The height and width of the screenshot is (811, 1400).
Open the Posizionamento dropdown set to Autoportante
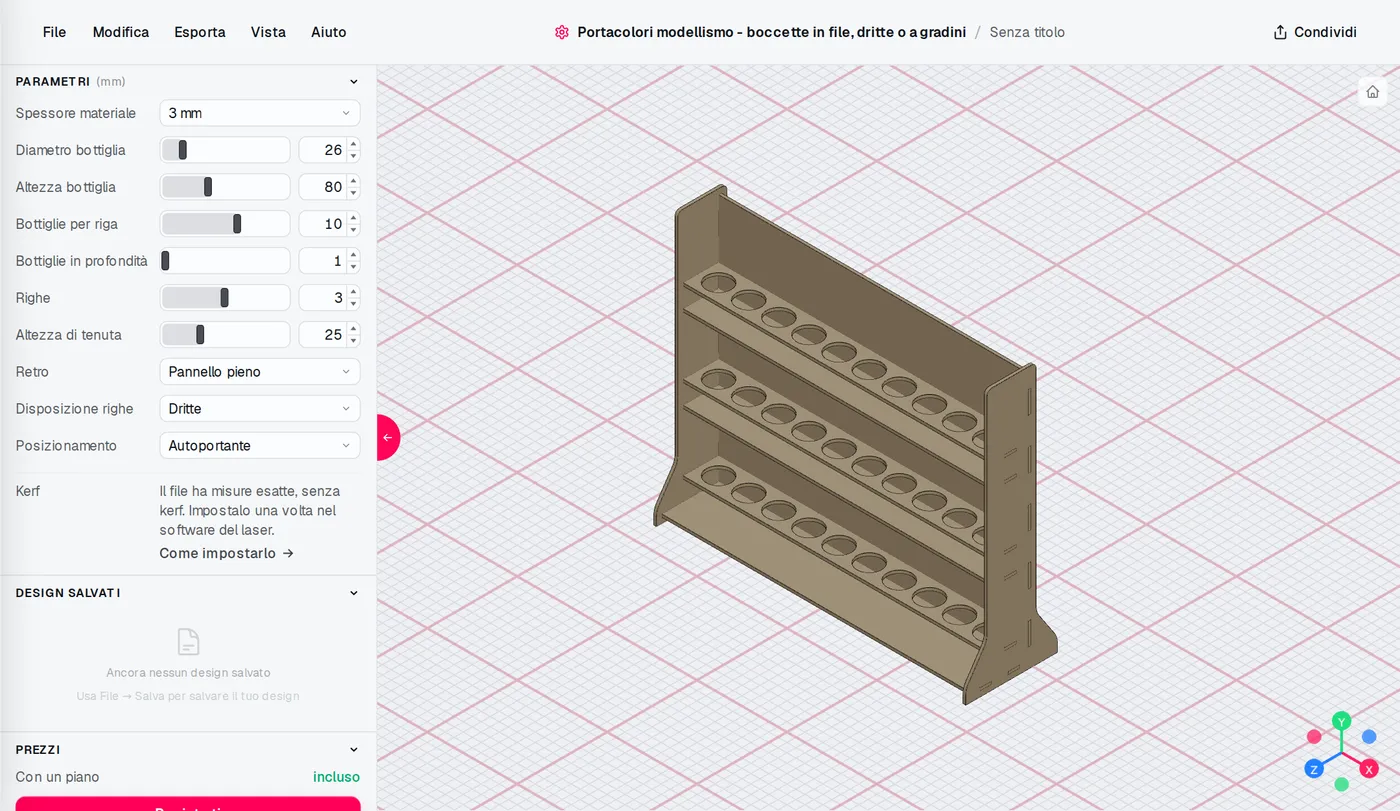[260, 446]
